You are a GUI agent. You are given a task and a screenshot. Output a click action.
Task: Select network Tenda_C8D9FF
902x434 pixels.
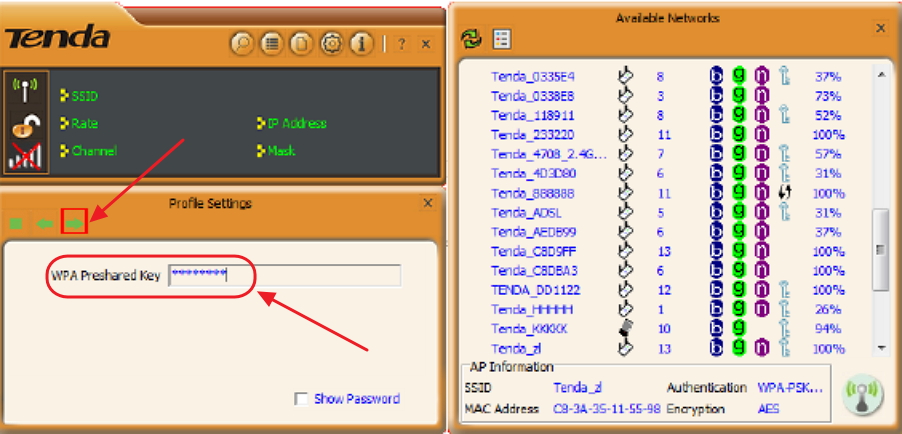(534, 252)
